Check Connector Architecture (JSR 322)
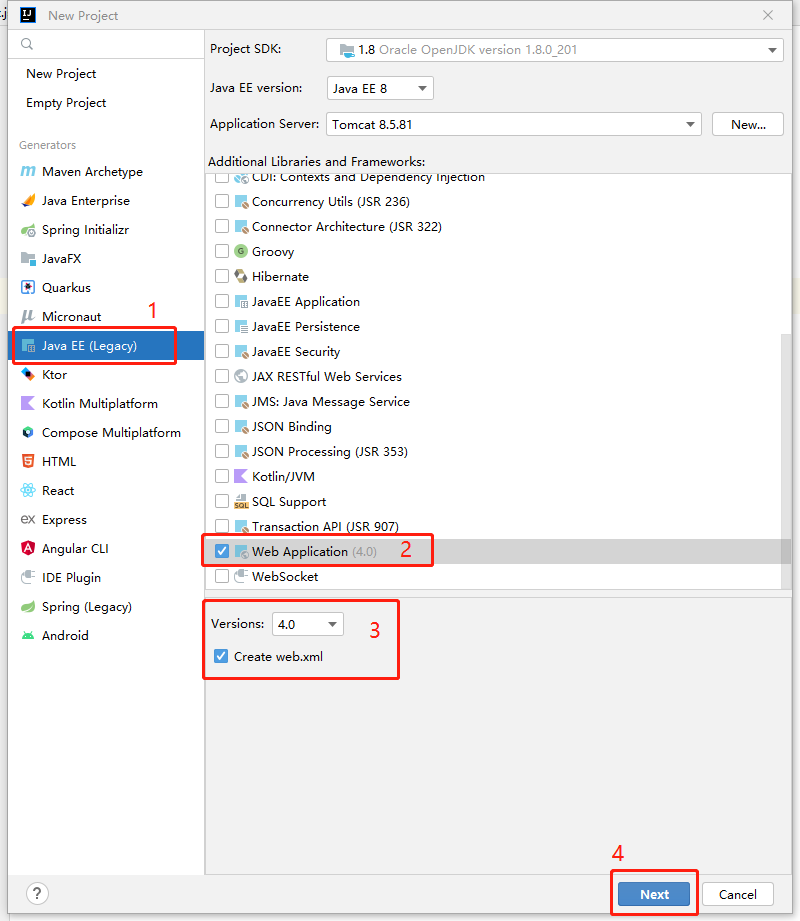The image size is (800, 921). point(222,226)
